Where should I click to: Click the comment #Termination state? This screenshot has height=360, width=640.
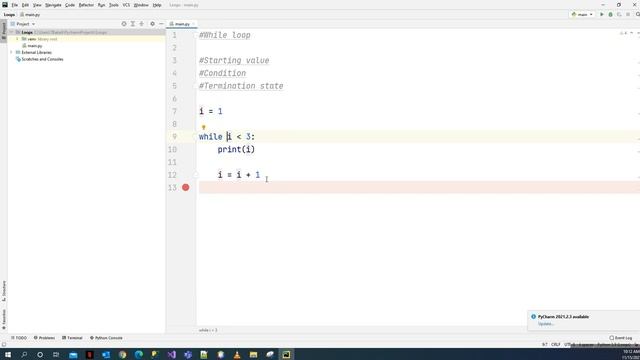241,86
